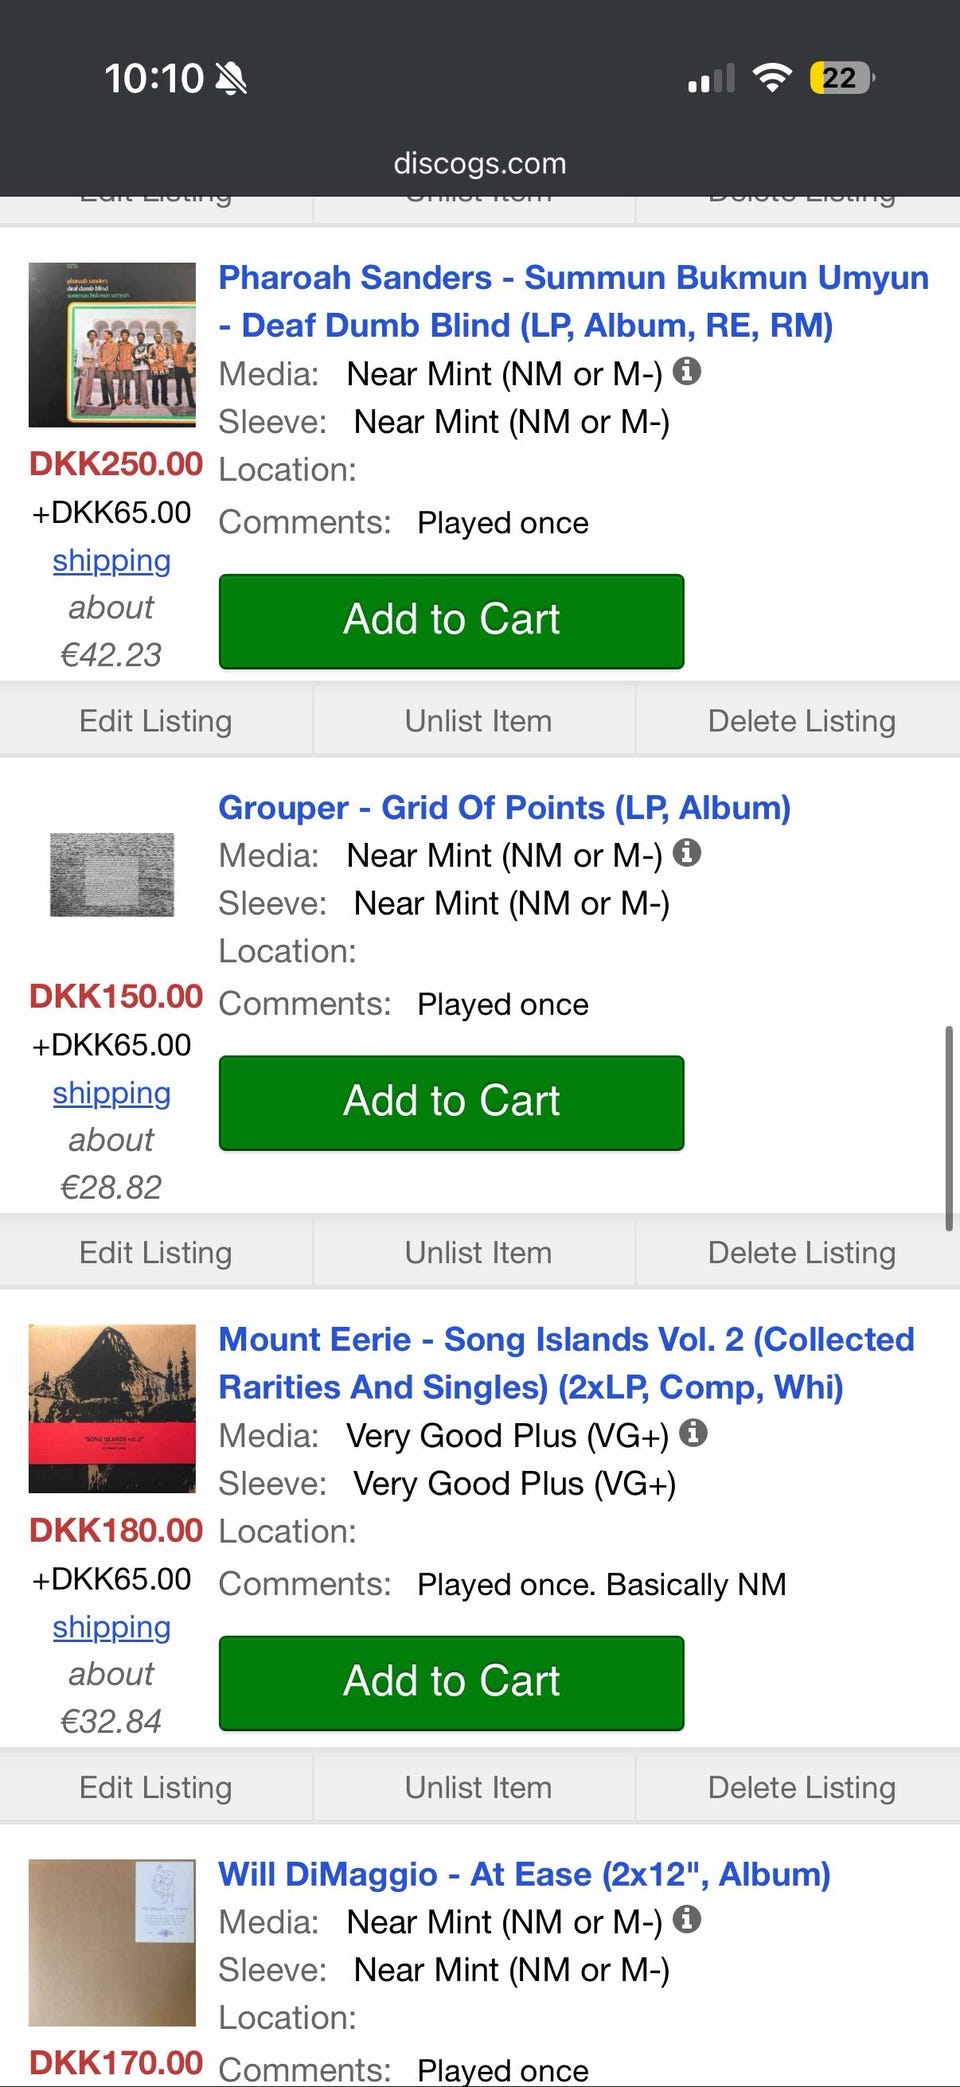
Task: Add Pharoah Sanders record to cart
Action: tap(451, 621)
